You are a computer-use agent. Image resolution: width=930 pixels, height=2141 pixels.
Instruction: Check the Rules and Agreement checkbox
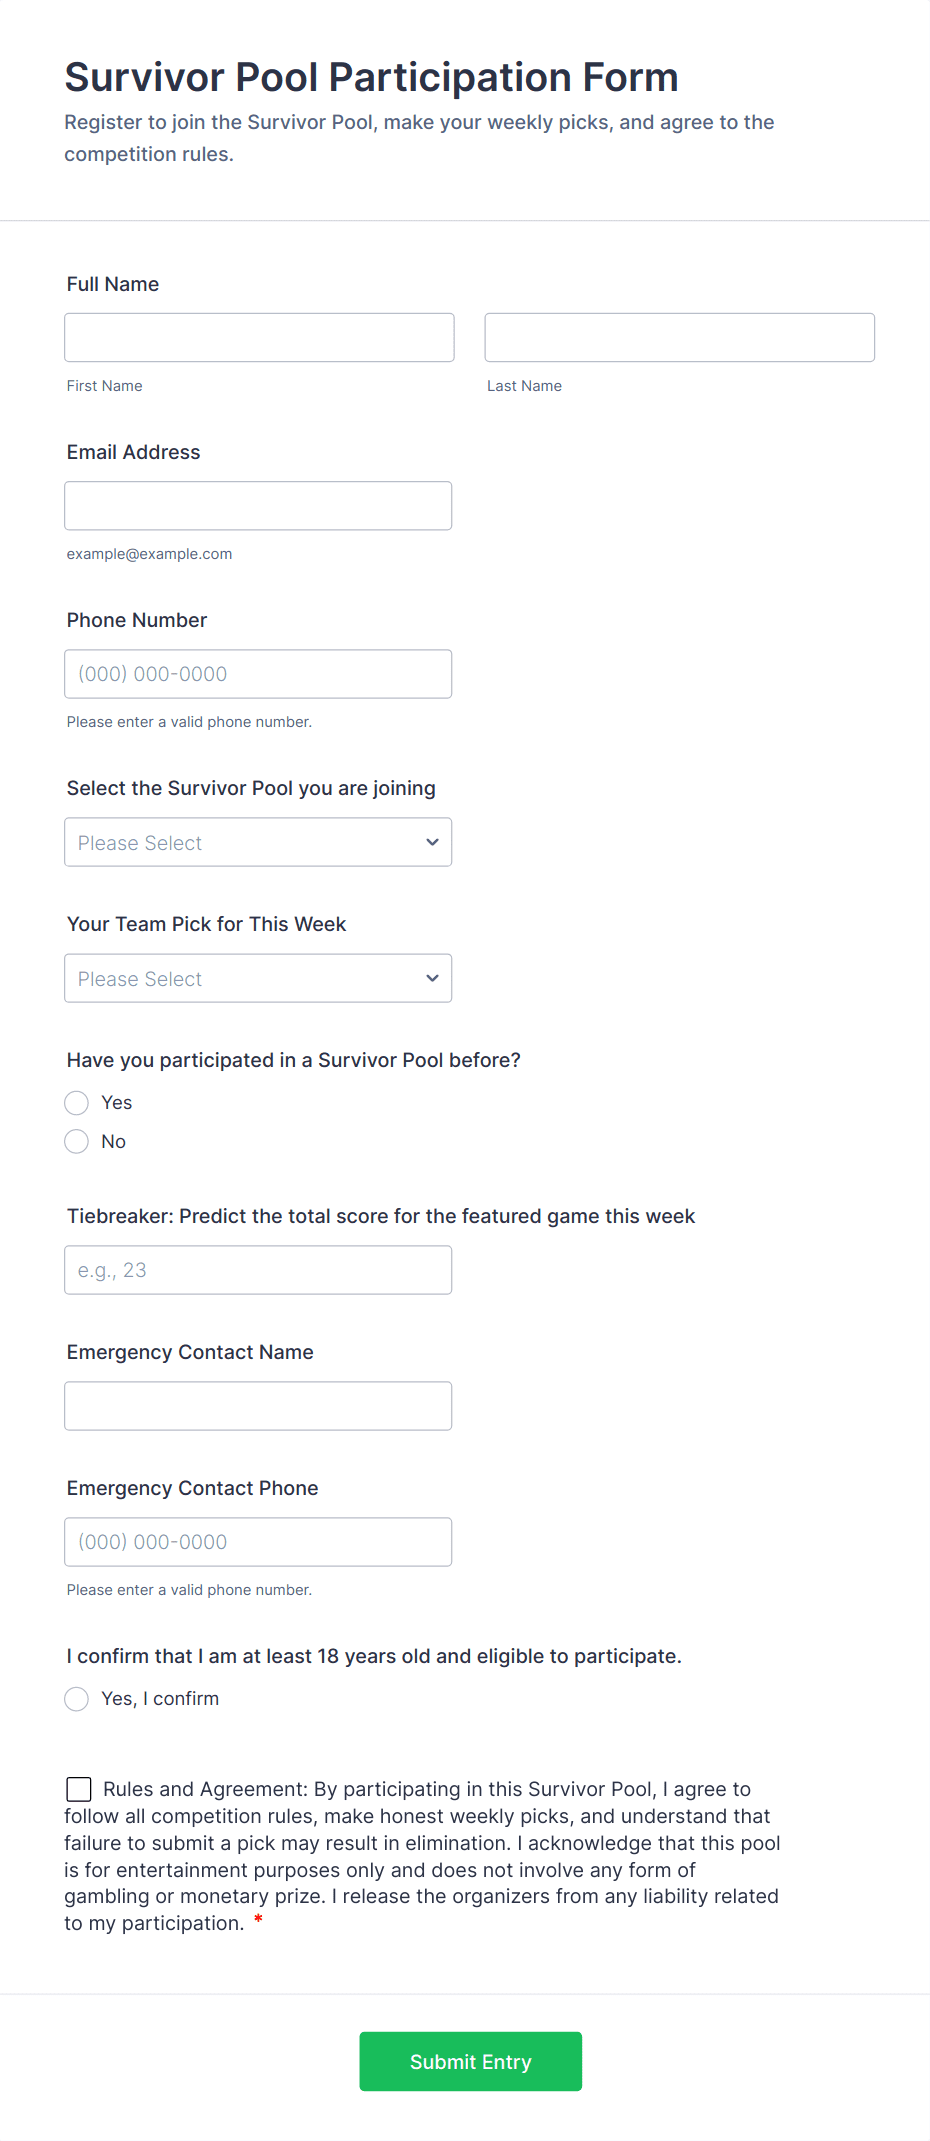(x=79, y=1789)
